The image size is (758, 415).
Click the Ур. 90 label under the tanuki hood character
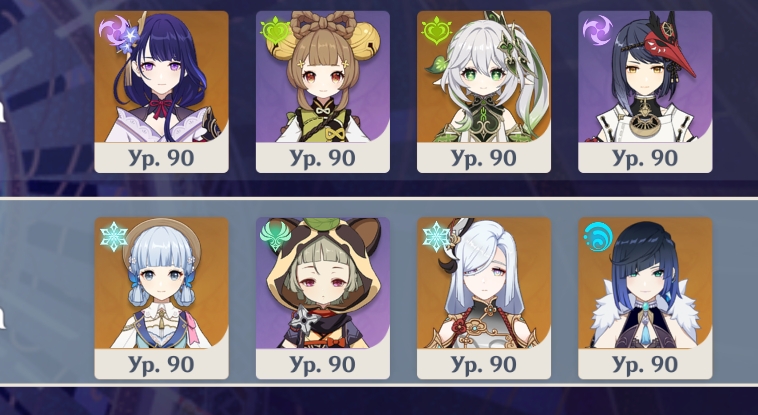click(x=322, y=364)
